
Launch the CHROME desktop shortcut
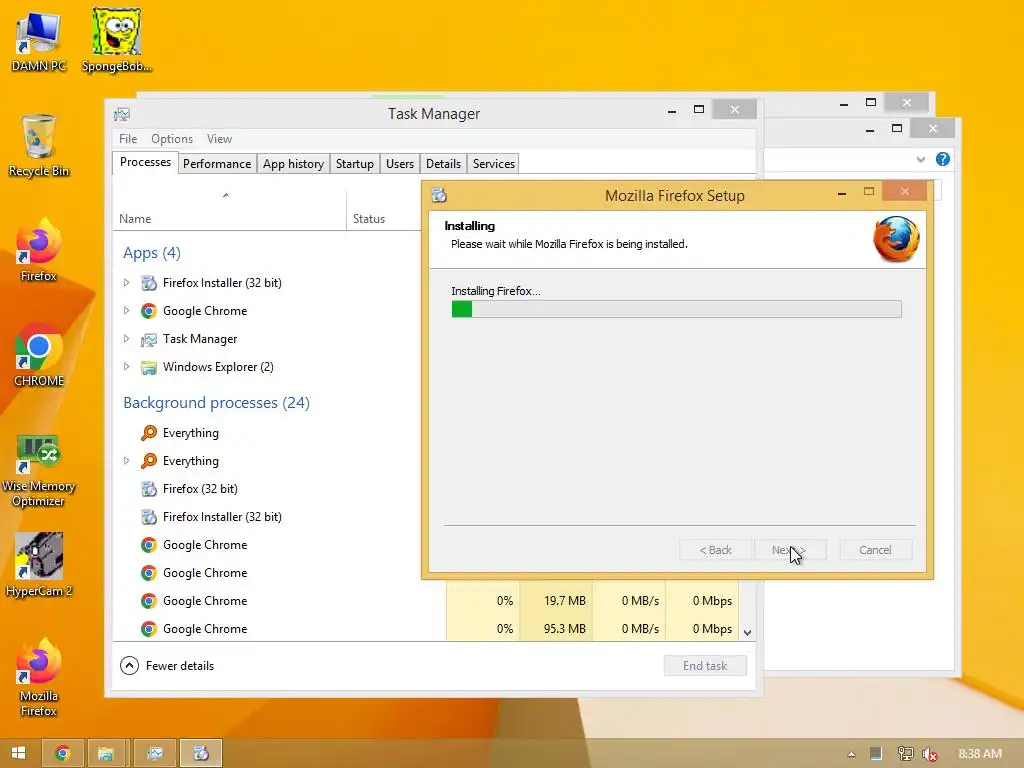(x=39, y=356)
